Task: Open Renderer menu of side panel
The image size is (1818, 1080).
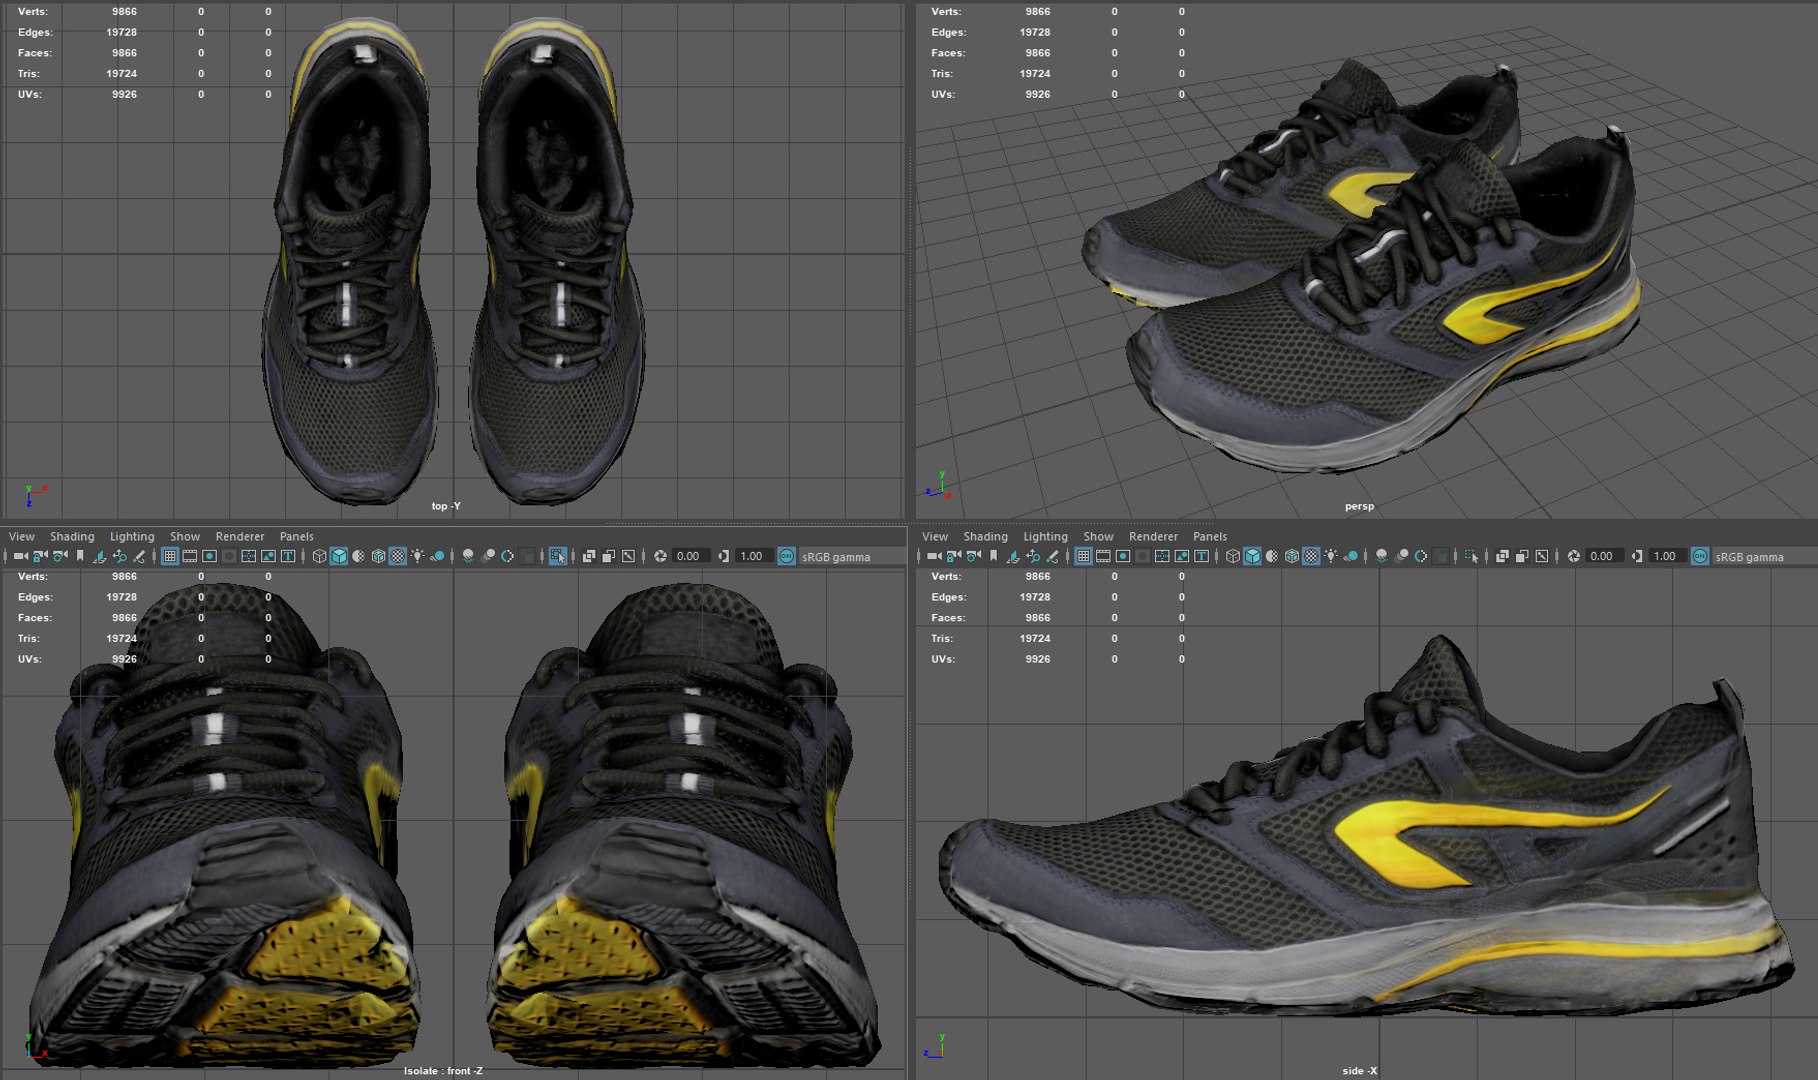Action: click(x=1153, y=536)
